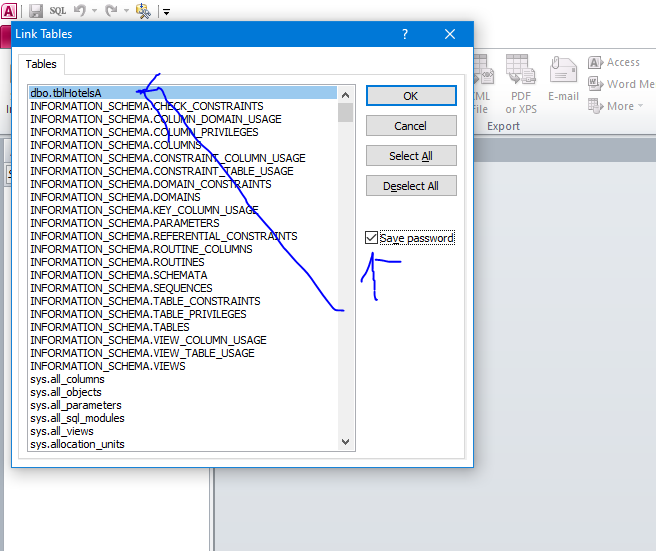Select INFORMATION_SCHEMA.REFERENTIAL_CONSTRAINTS row
This screenshot has width=656, height=551.
tap(183, 236)
